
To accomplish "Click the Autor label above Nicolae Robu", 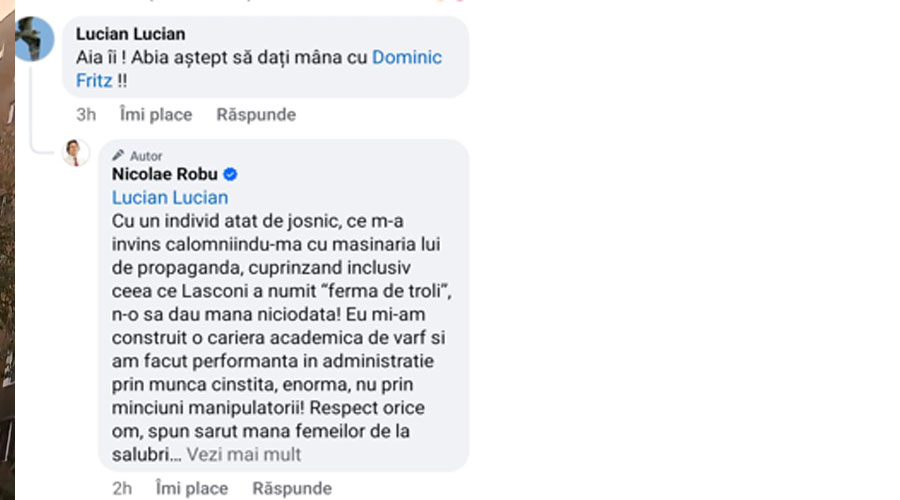I will pyautogui.click(x=146, y=156).
